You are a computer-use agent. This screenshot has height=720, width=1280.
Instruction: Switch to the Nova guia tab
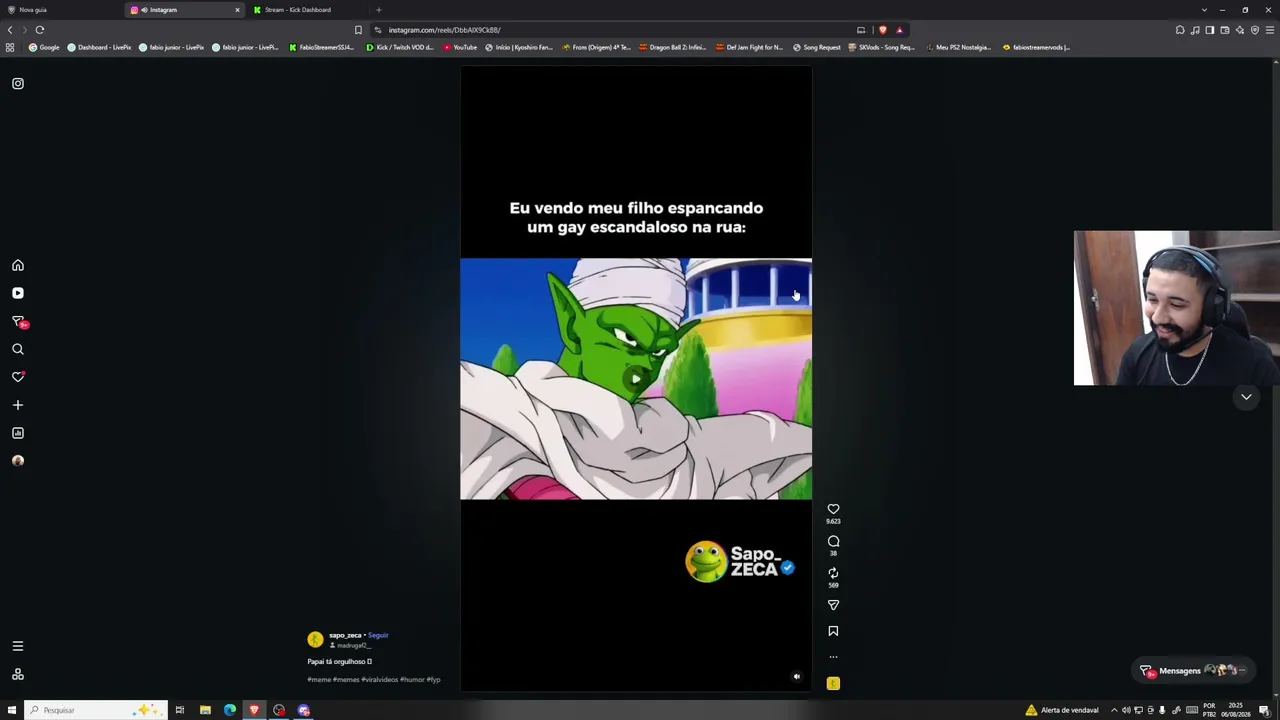(60, 10)
